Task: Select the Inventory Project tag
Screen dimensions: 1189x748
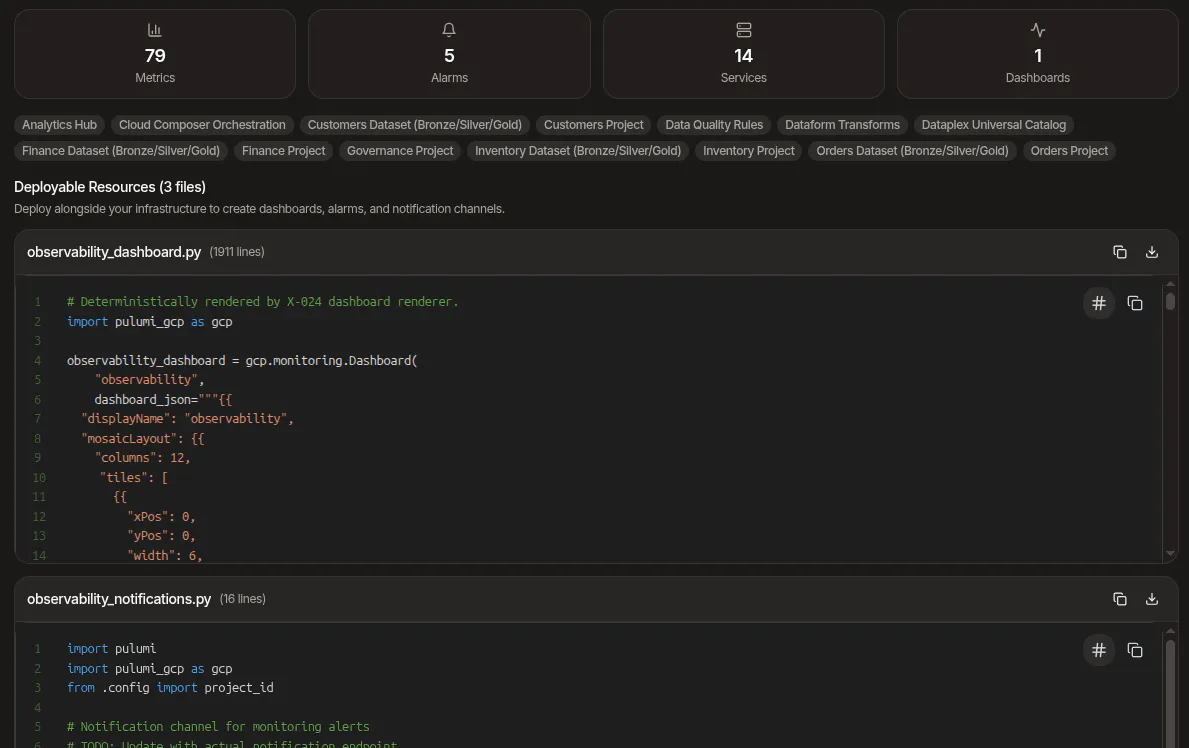Action: (748, 151)
